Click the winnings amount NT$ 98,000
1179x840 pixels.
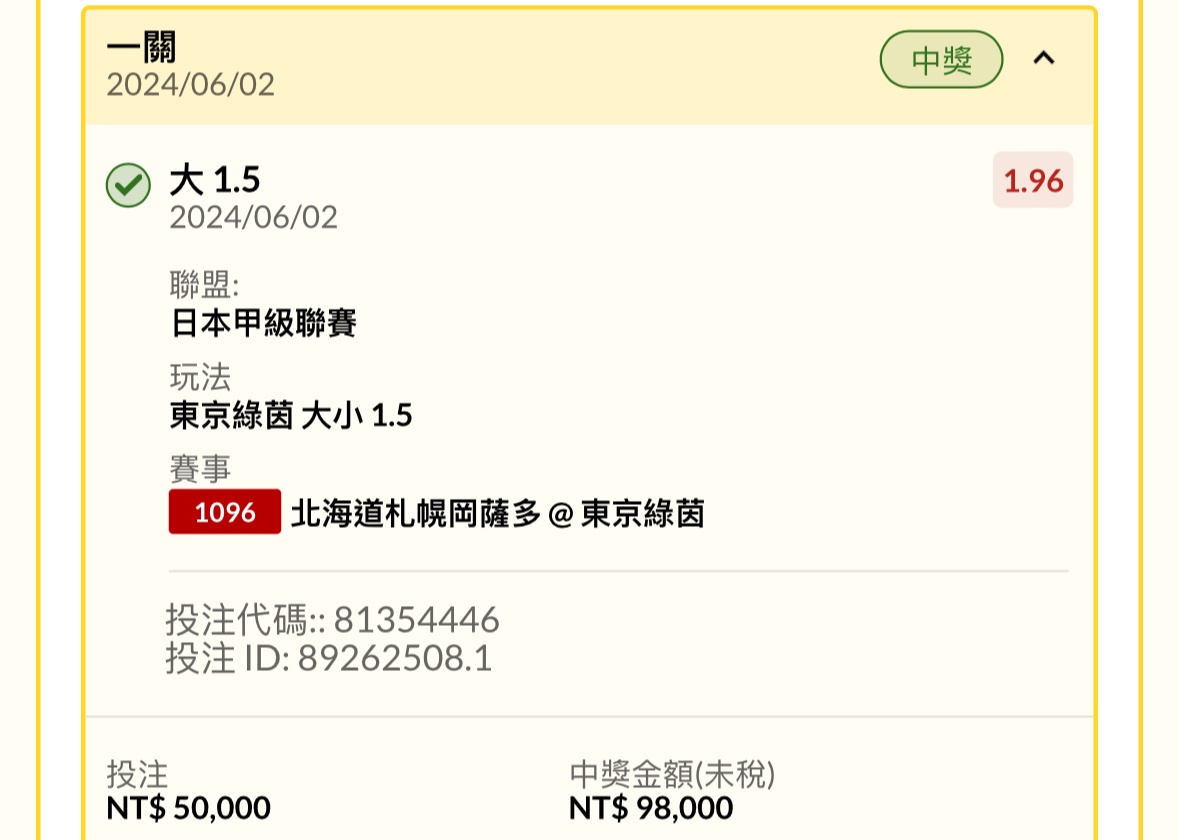650,807
